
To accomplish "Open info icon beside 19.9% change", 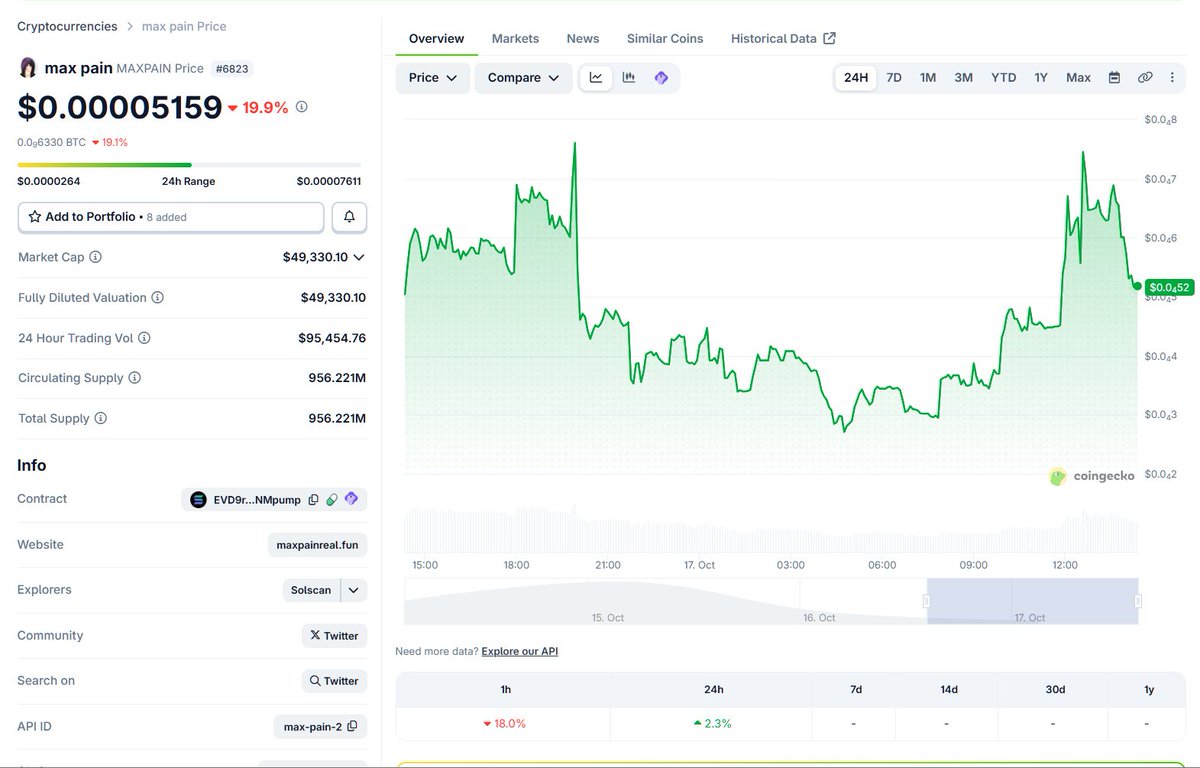I will coord(302,107).
